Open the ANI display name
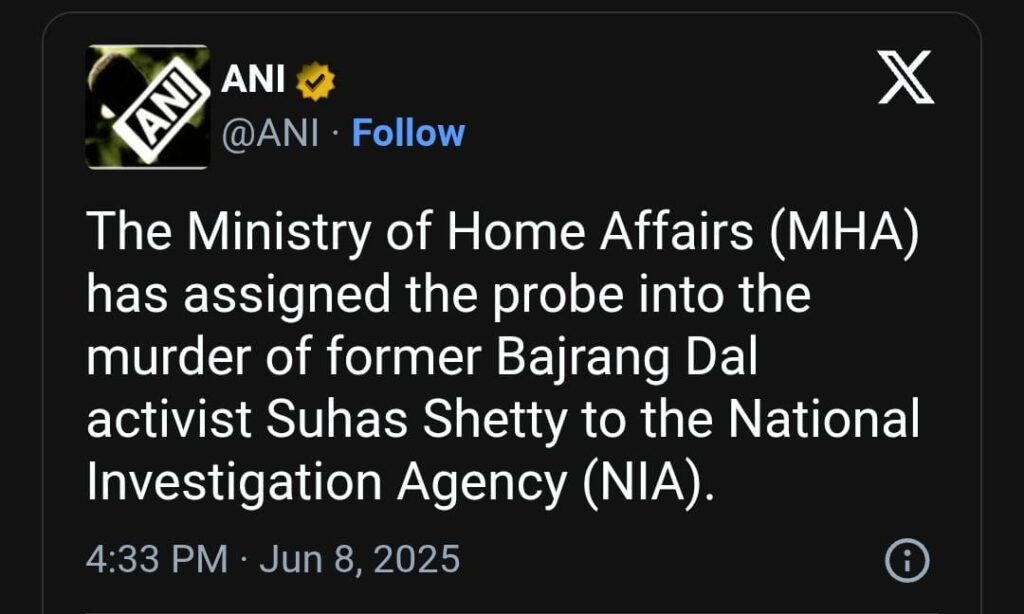 click(x=252, y=80)
